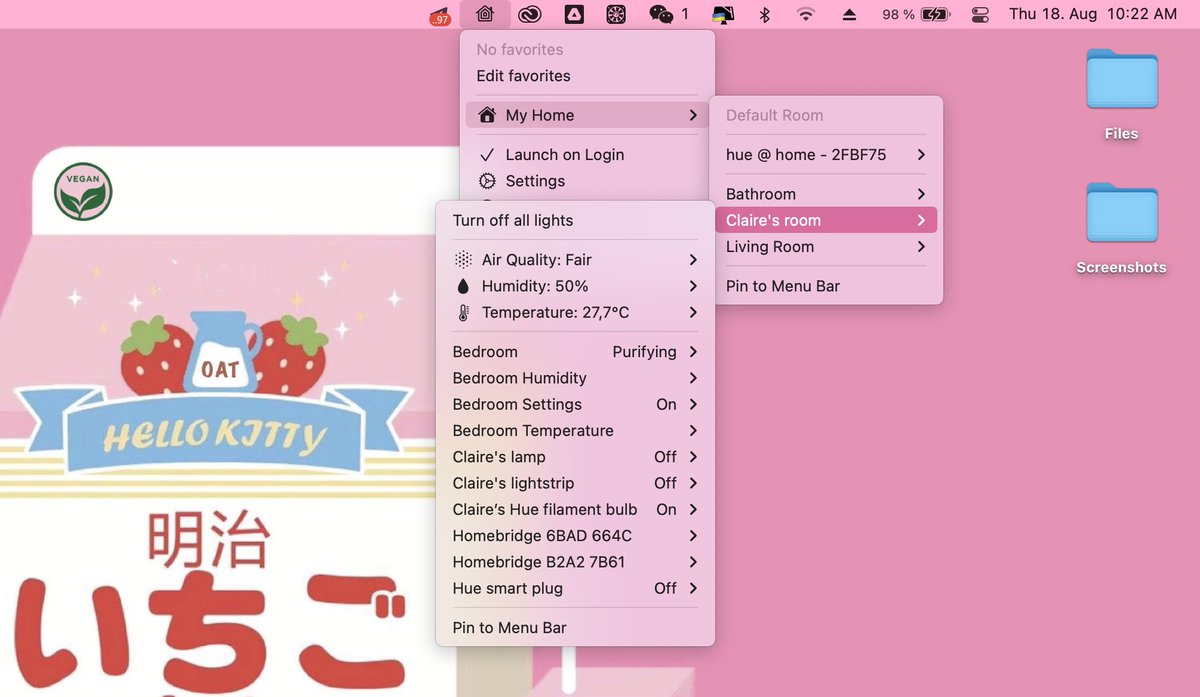Open the Bluetooth menu
This screenshot has height=697, width=1200.
[x=765, y=14]
